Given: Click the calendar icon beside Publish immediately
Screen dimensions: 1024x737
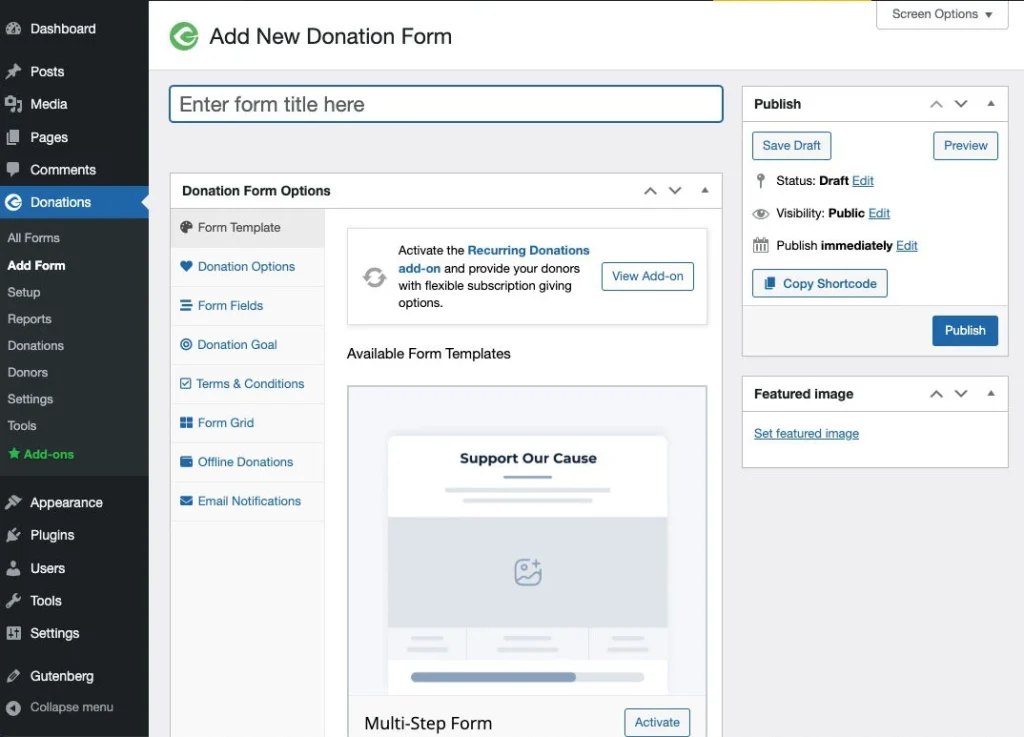Looking at the screenshot, I should click(761, 245).
